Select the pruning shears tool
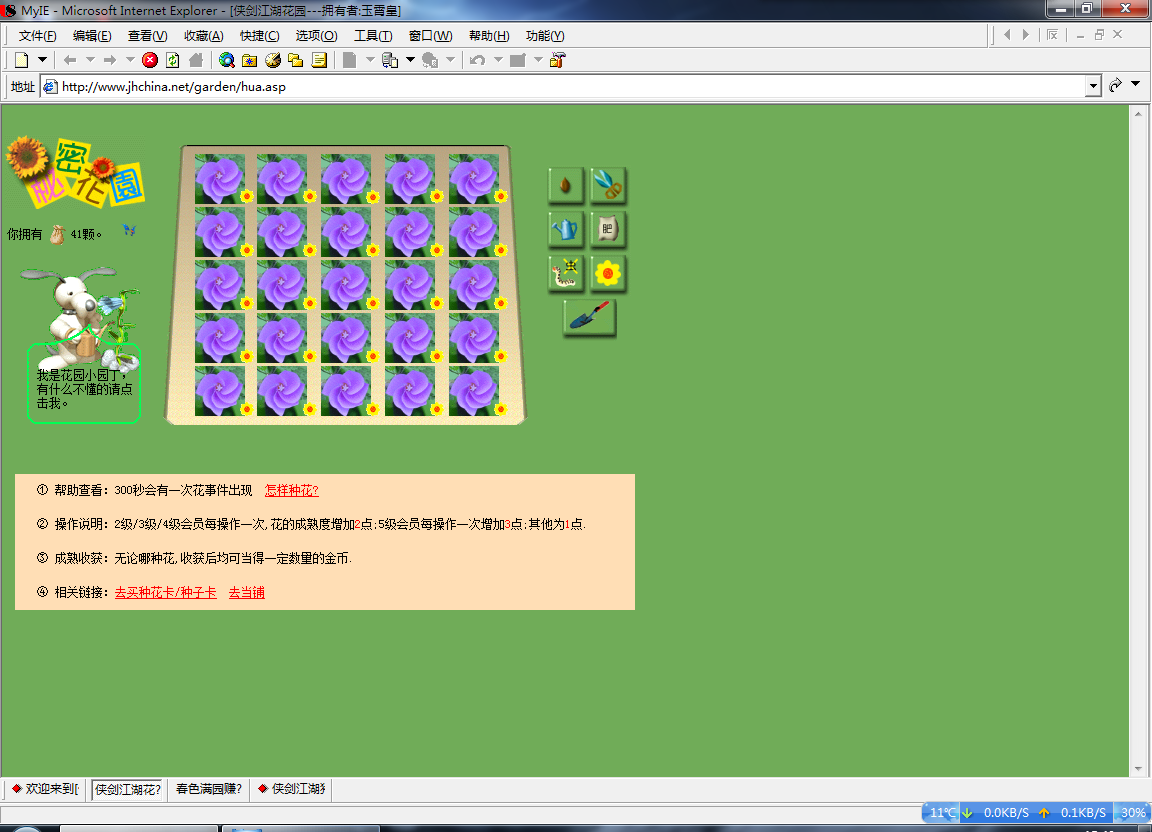 (x=608, y=184)
